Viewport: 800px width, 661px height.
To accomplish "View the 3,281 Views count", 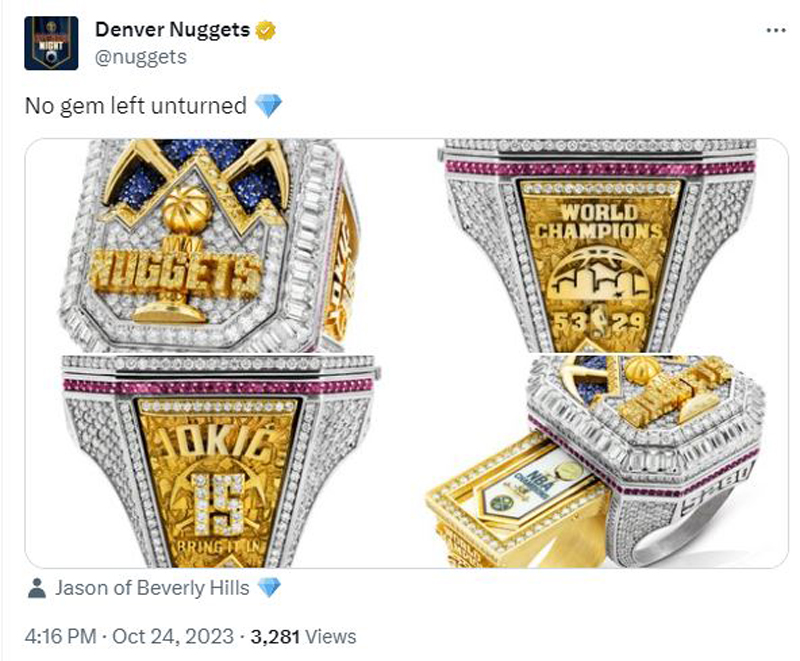I will click(303, 636).
